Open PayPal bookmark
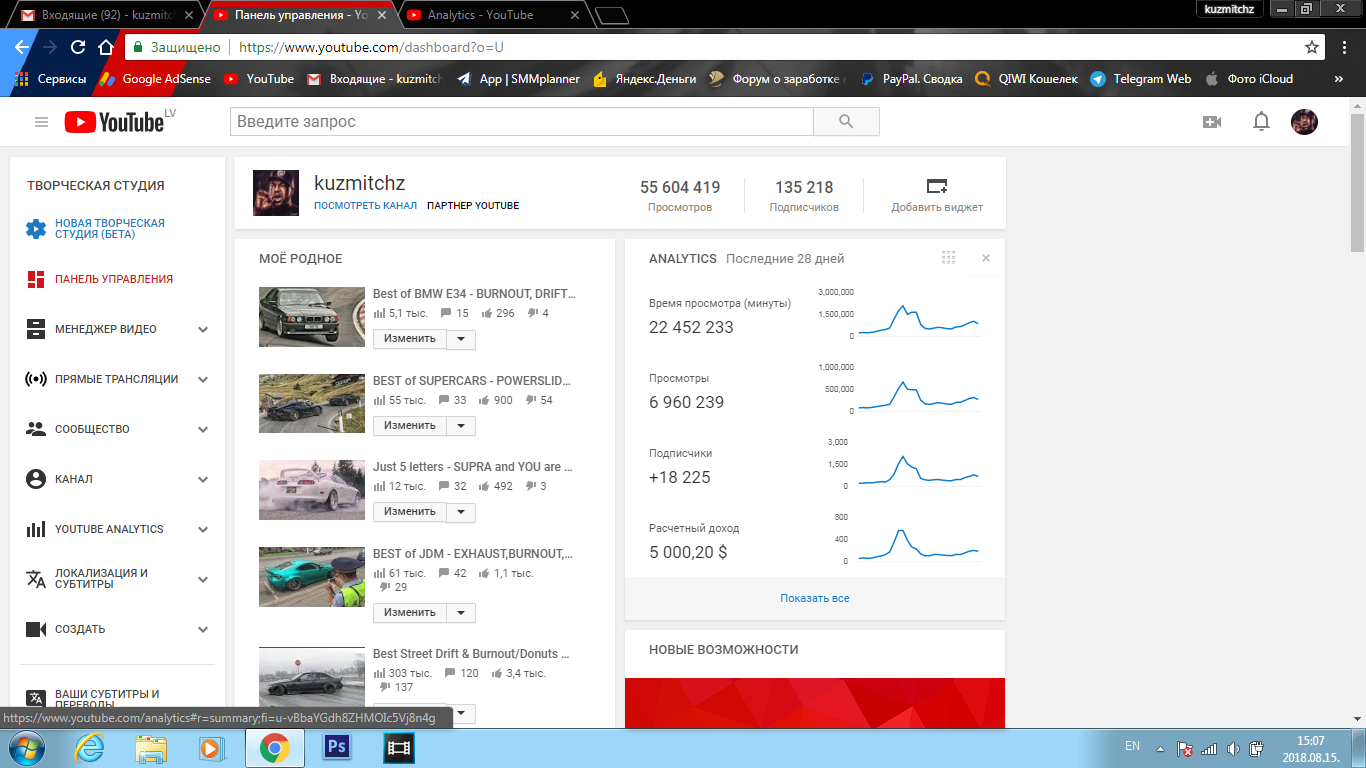 coord(911,79)
